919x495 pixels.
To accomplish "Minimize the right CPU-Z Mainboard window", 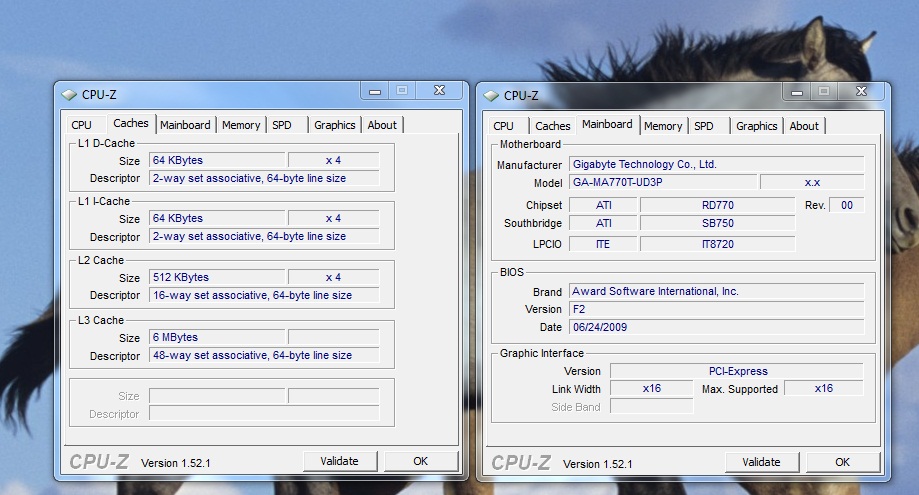I will click(796, 92).
